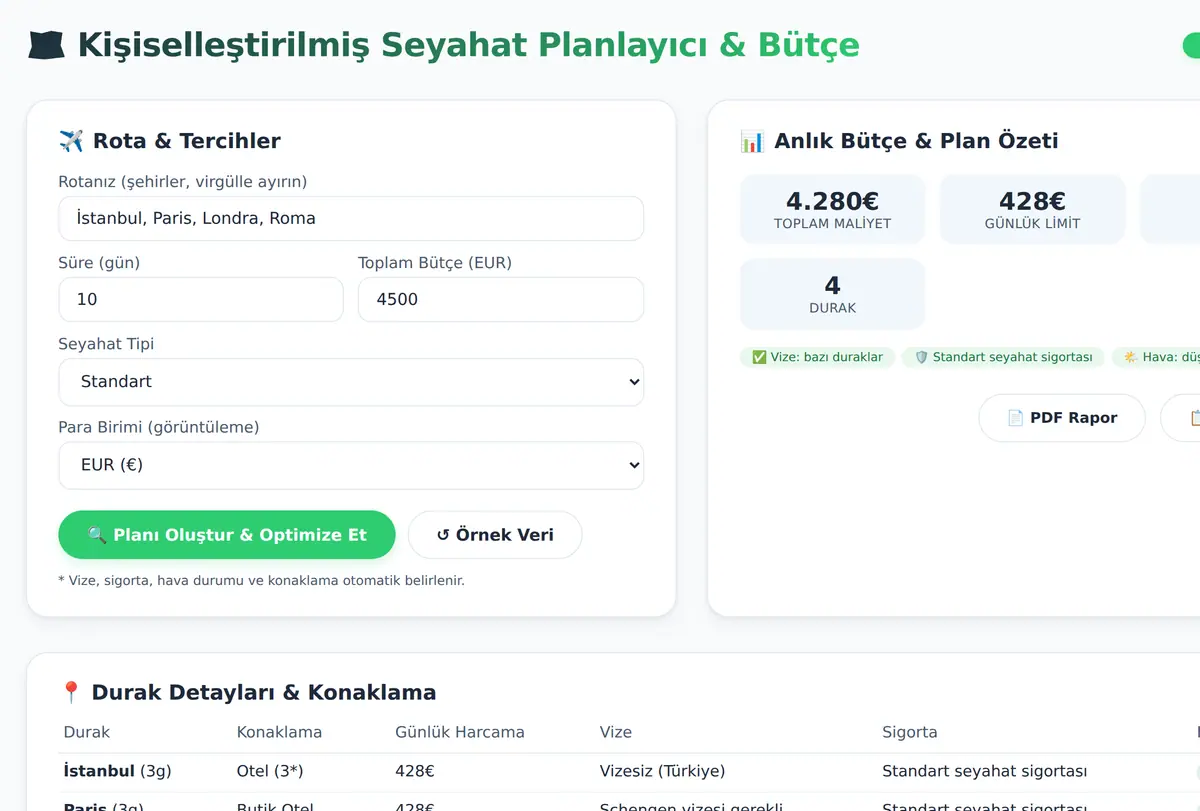Screen dimensions: 1200x811
Task: Select the 4 Durak summary card
Action: 833,294
